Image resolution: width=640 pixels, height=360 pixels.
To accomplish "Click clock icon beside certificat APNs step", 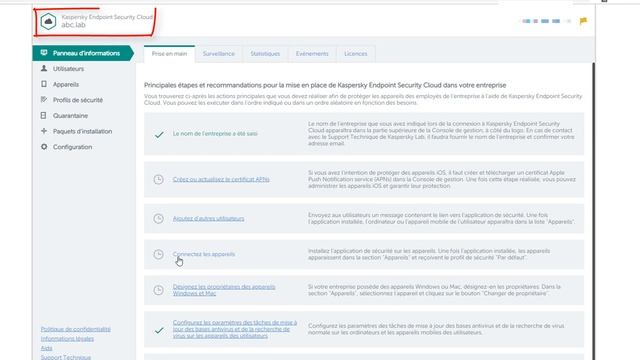I will [x=158, y=179].
